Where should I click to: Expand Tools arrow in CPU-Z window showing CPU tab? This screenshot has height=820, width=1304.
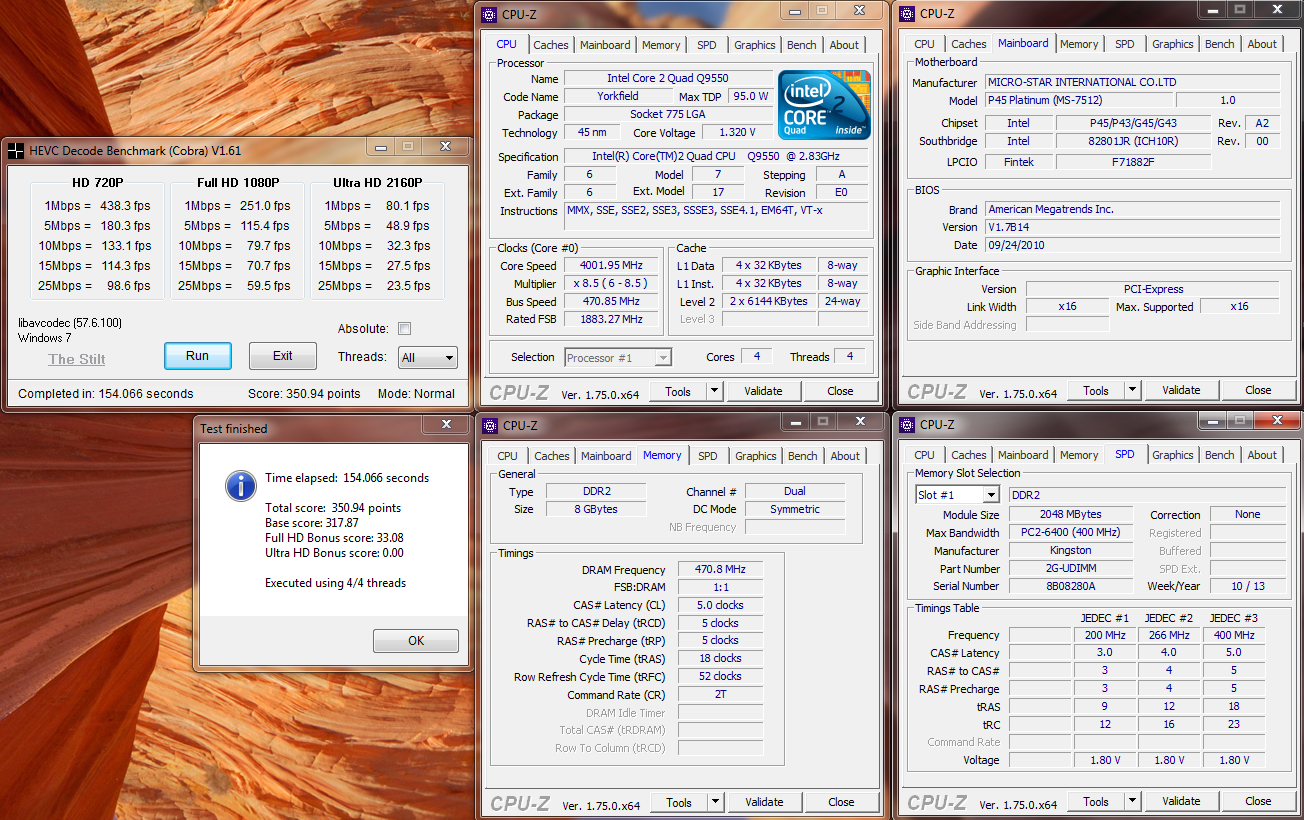(x=714, y=391)
